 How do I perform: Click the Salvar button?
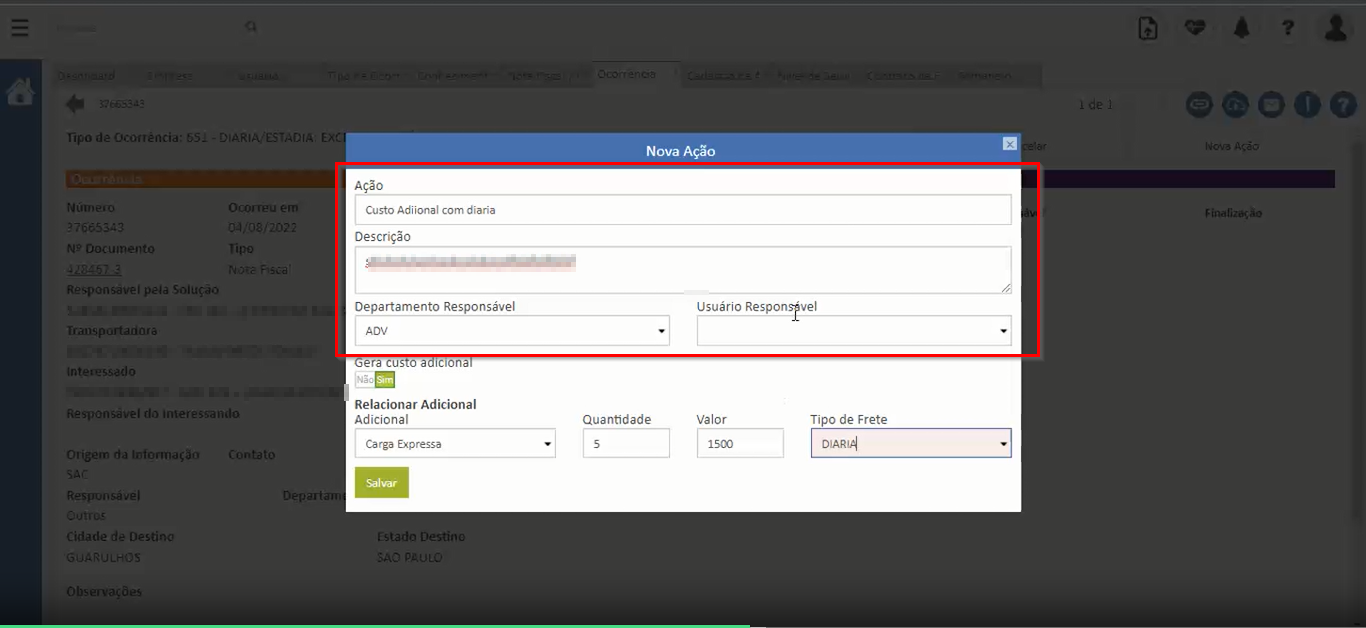(381, 483)
